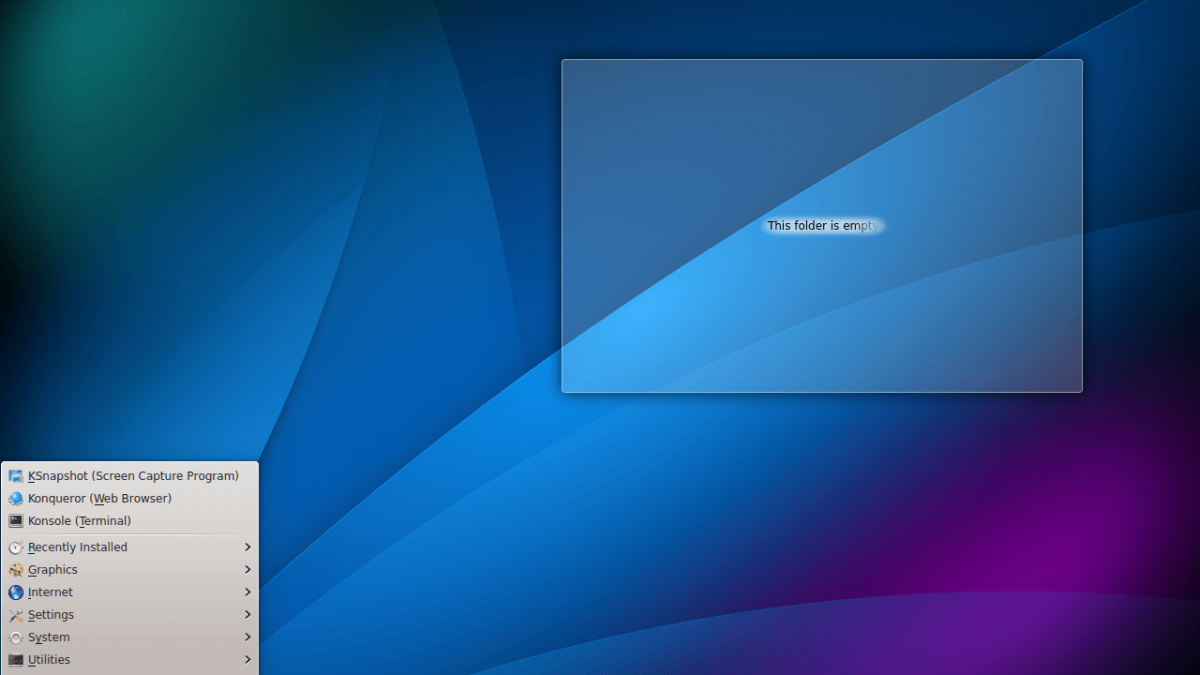Open the Recently Installed menu entry
The width and height of the screenshot is (1200, 675).
(130, 547)
